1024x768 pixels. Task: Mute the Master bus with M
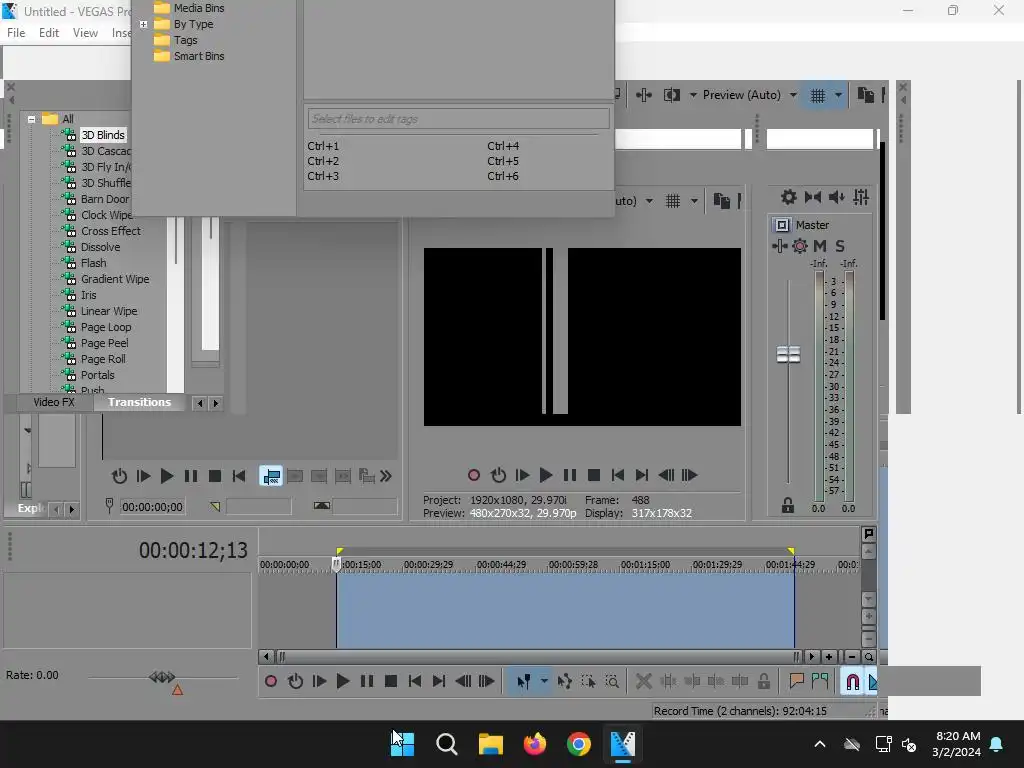click(x=820, y=246)
